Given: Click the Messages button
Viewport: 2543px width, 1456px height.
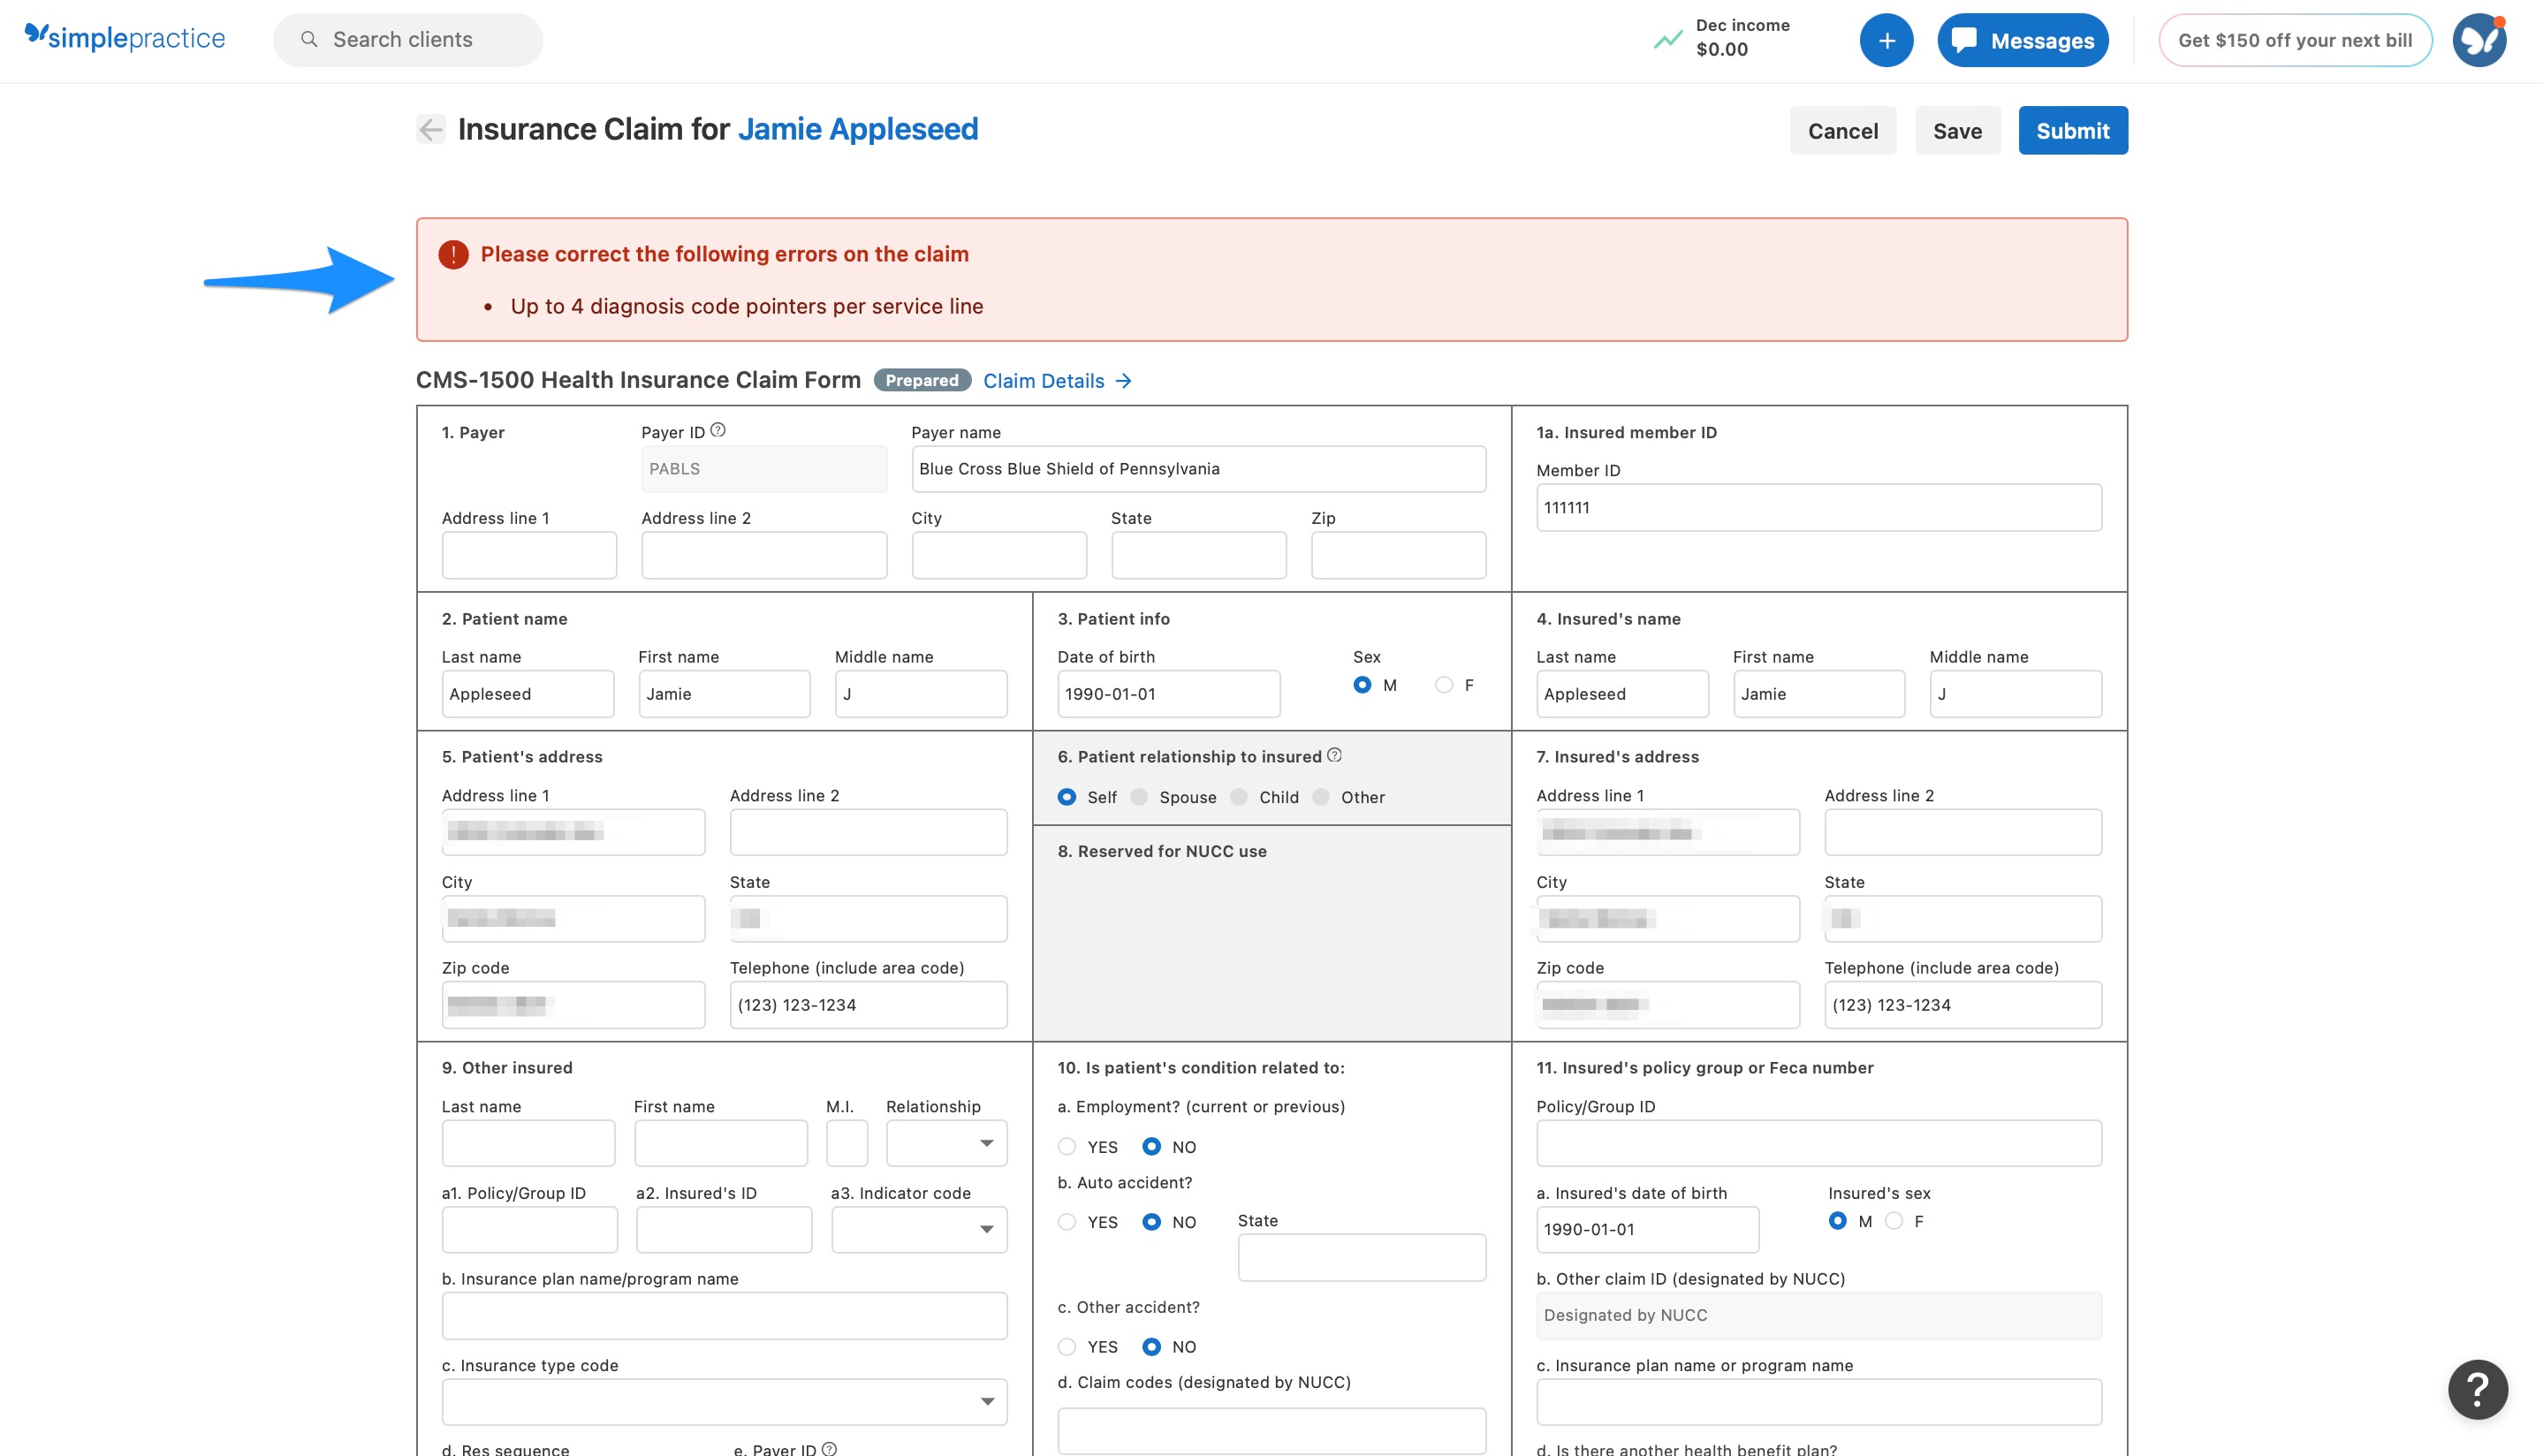Looking at the screenshot, I should pyautogui.click(x=2022, y=40).
